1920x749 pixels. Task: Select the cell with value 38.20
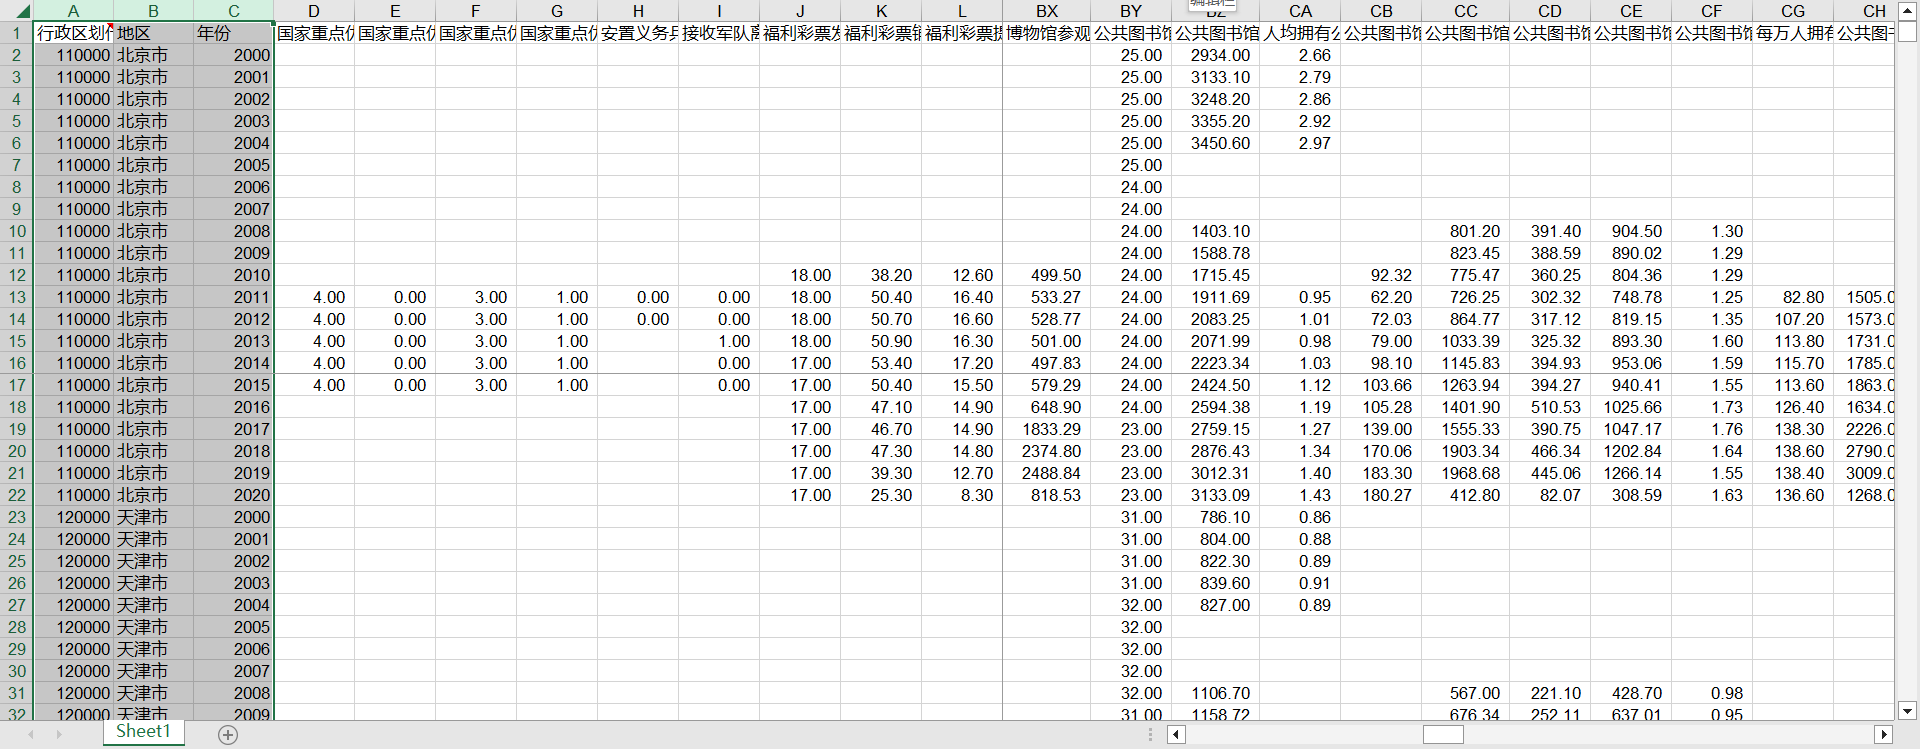click(881, 275)
